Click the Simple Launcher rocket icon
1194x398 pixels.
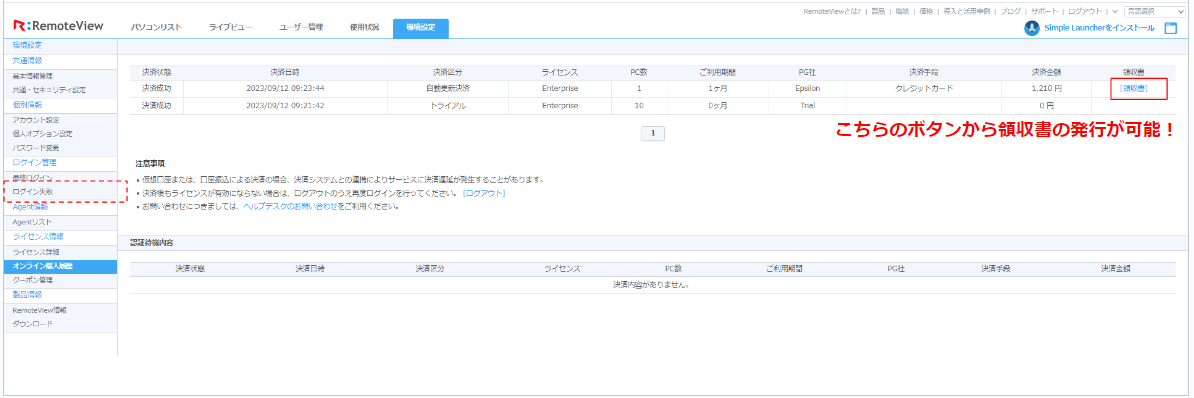(x=1032, y=28)
